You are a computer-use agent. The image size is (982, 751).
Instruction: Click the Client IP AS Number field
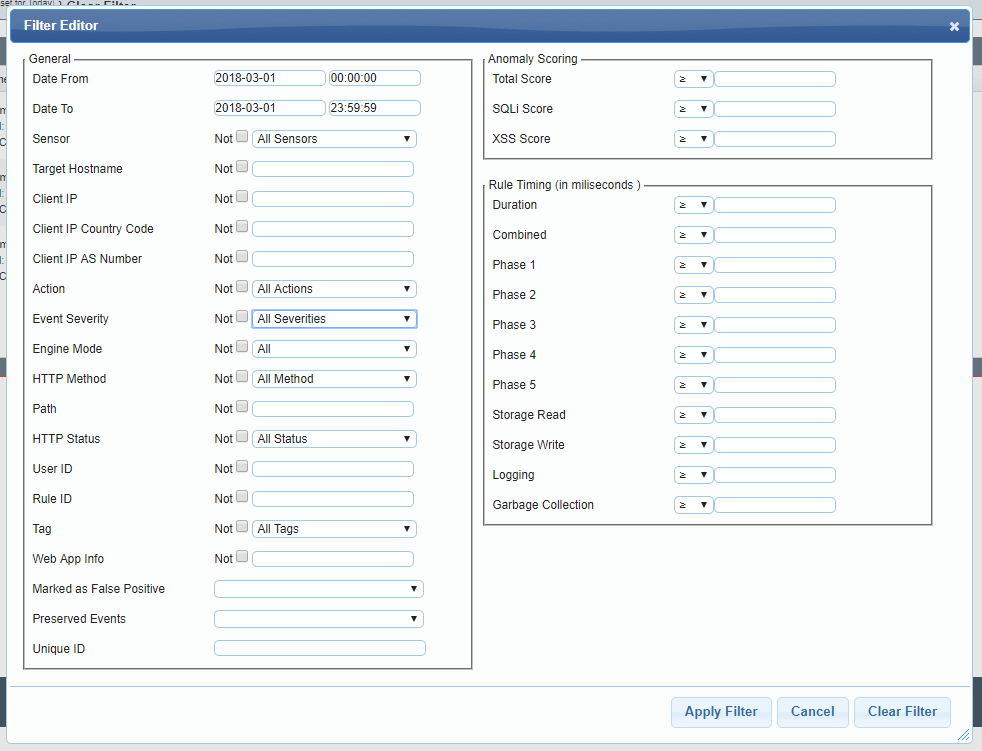333,259
